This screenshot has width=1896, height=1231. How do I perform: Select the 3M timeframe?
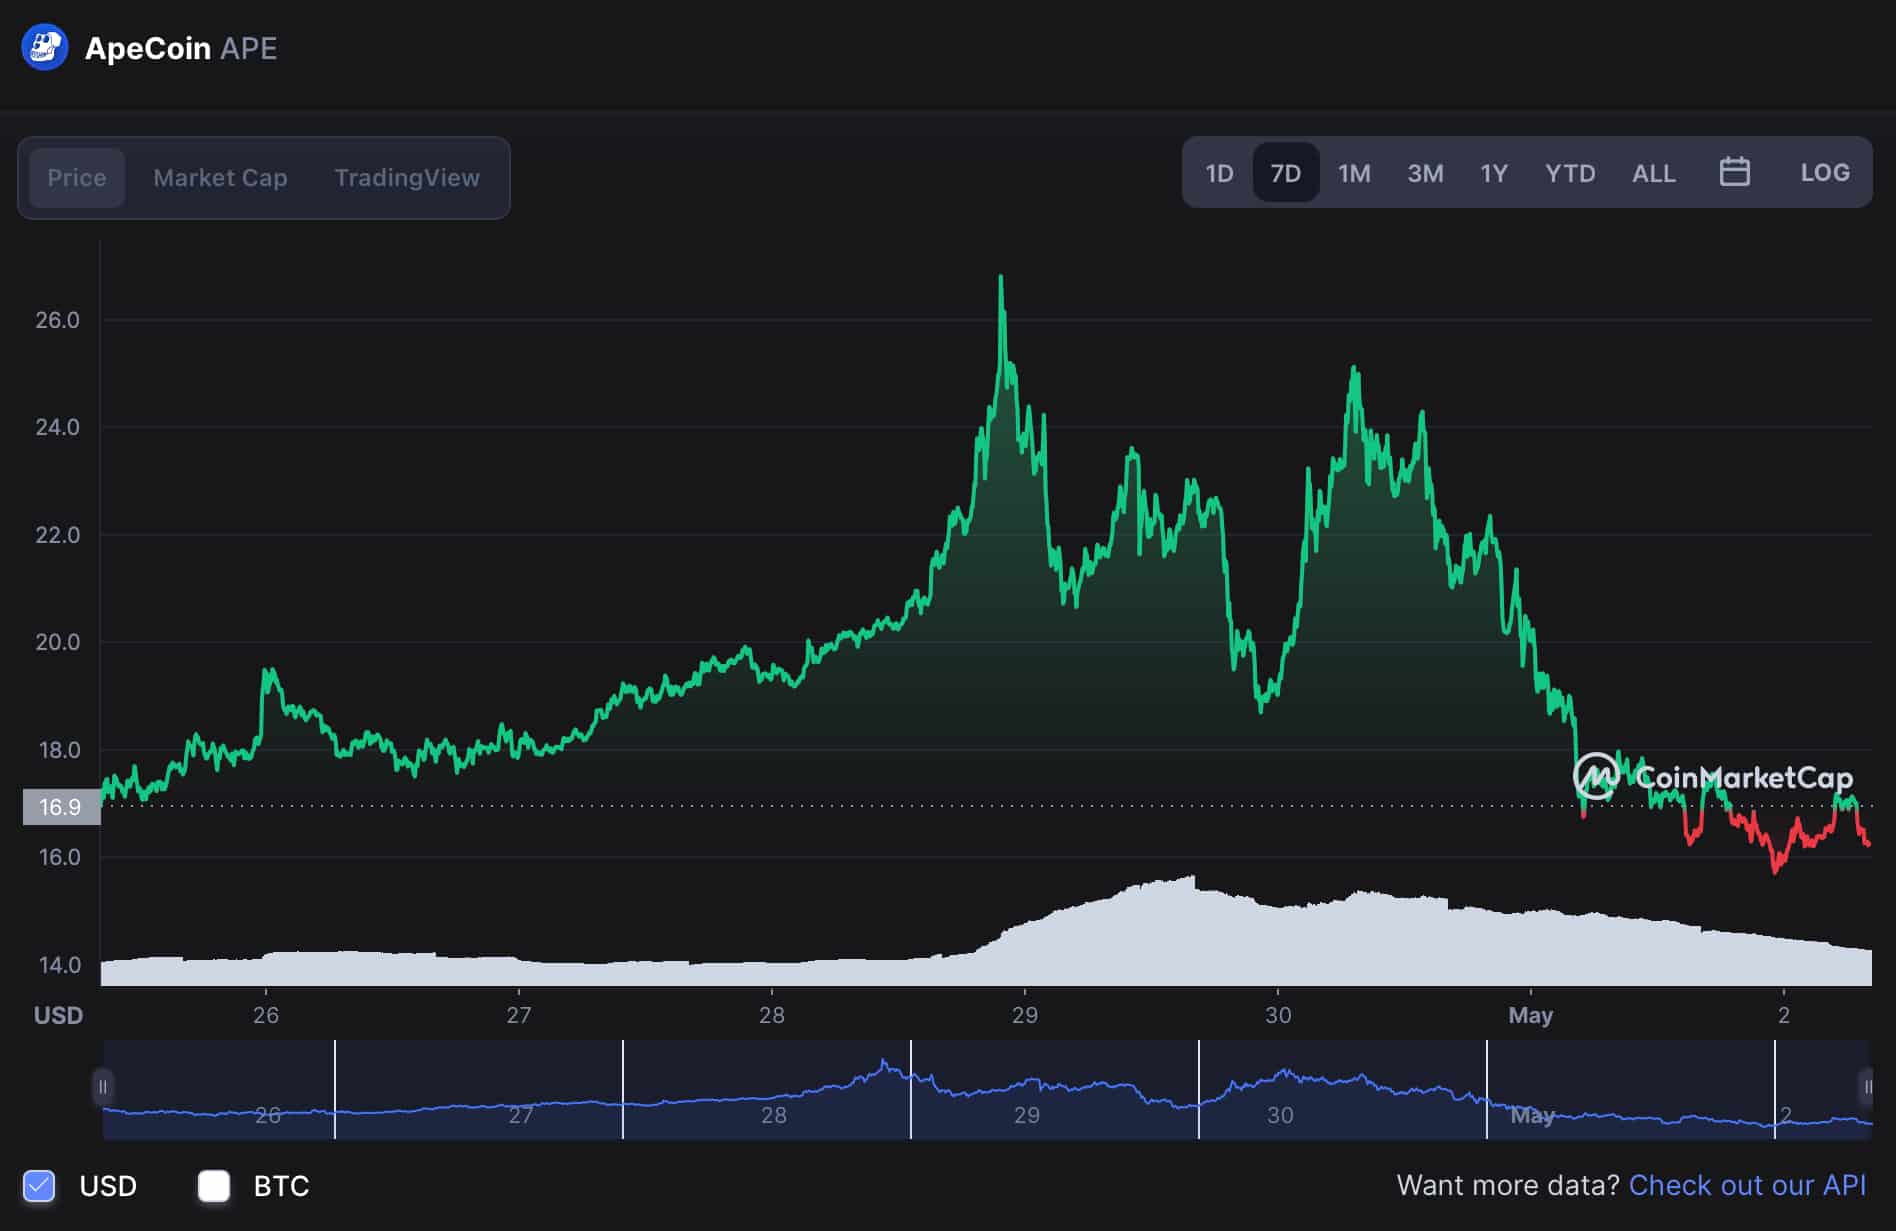(x=1424, y=172)
